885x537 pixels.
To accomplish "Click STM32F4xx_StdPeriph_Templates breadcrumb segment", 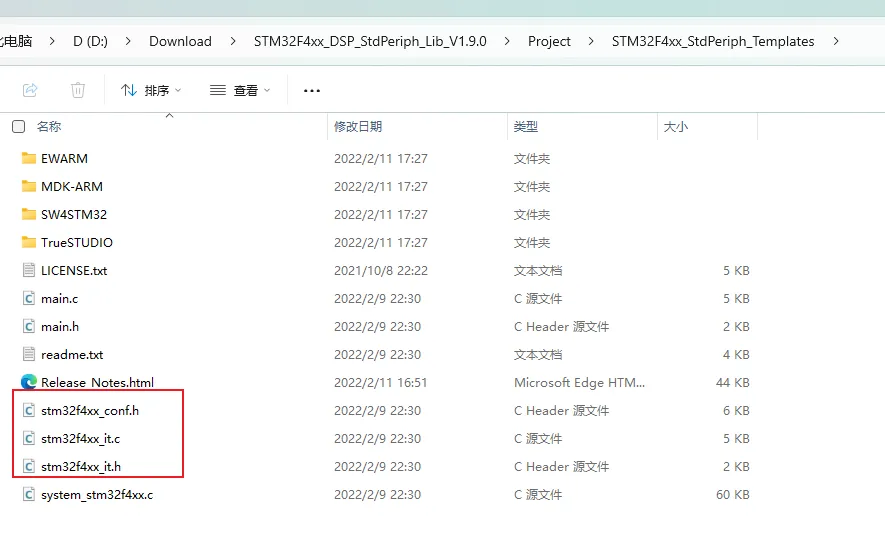I will coord(713,41).
